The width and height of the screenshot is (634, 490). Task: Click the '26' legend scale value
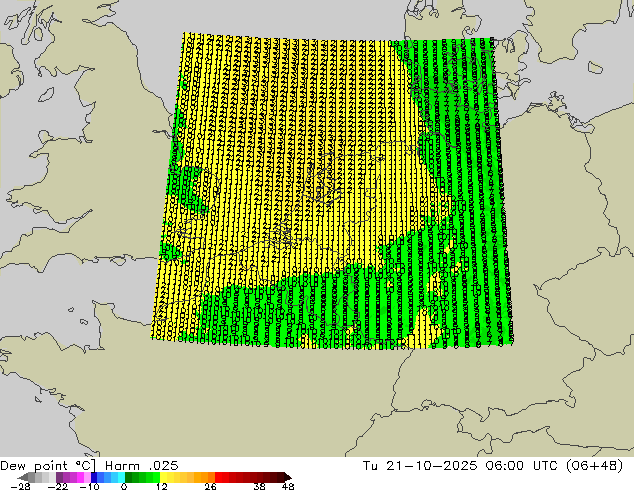pos(210,486)
